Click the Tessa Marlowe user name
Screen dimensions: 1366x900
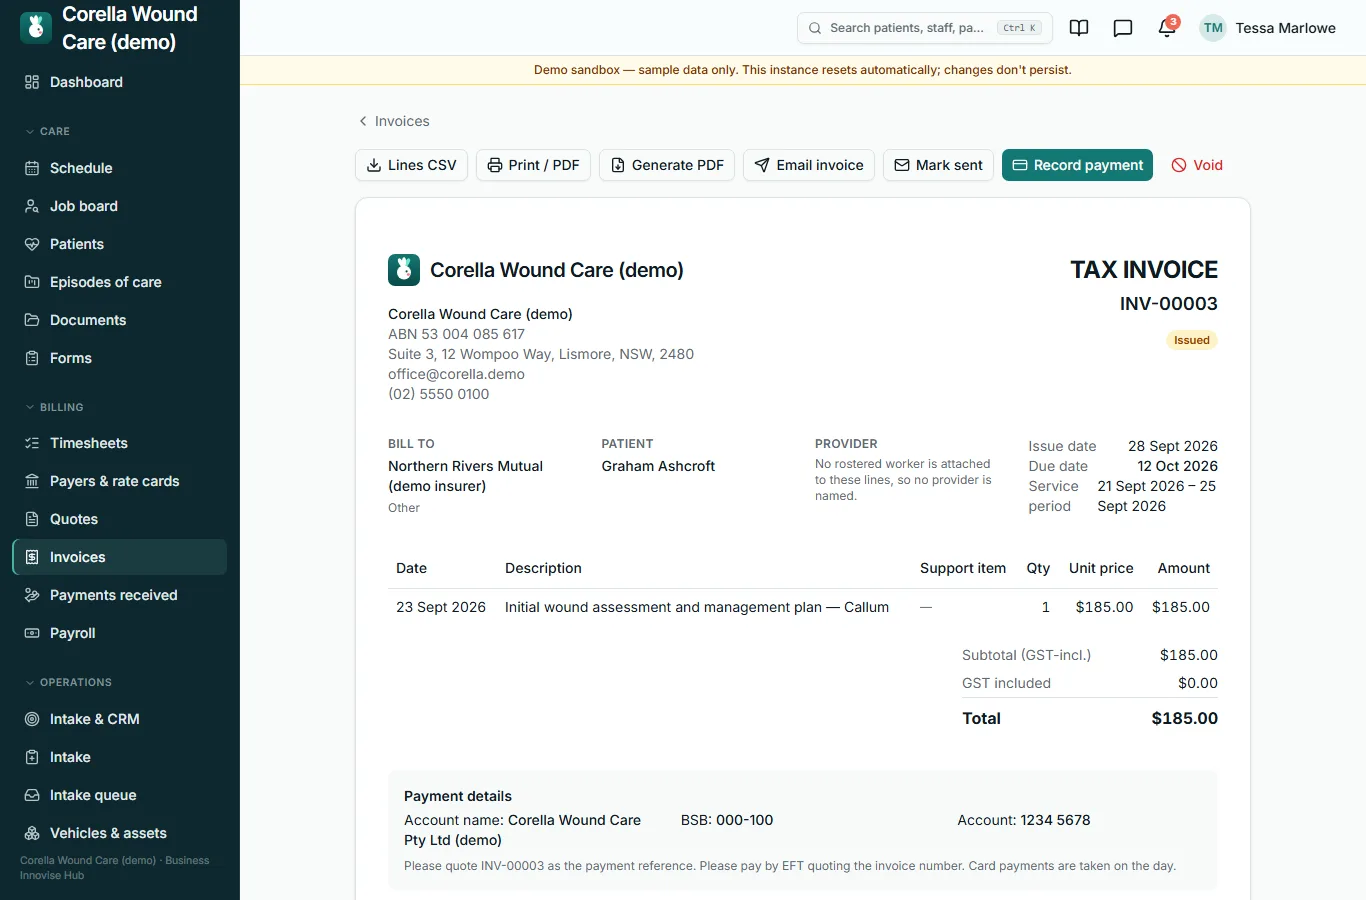click(x=1285, y=28)
